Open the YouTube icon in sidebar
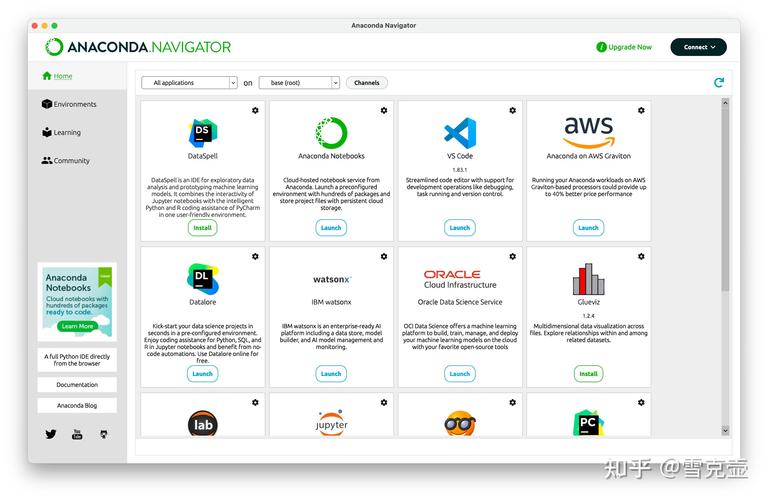The height and width of the screenshot is (500, 768). click(77, 434)
